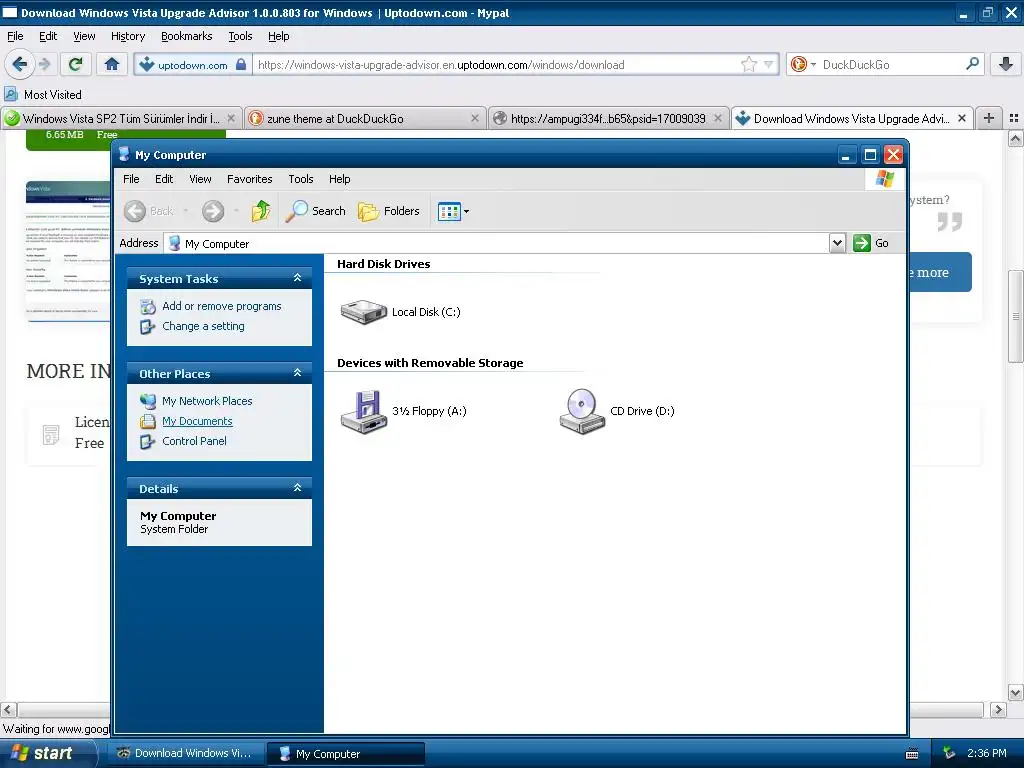1024x768 pixels.
Task: Click the browser URL address field
Action: [496, 64]
